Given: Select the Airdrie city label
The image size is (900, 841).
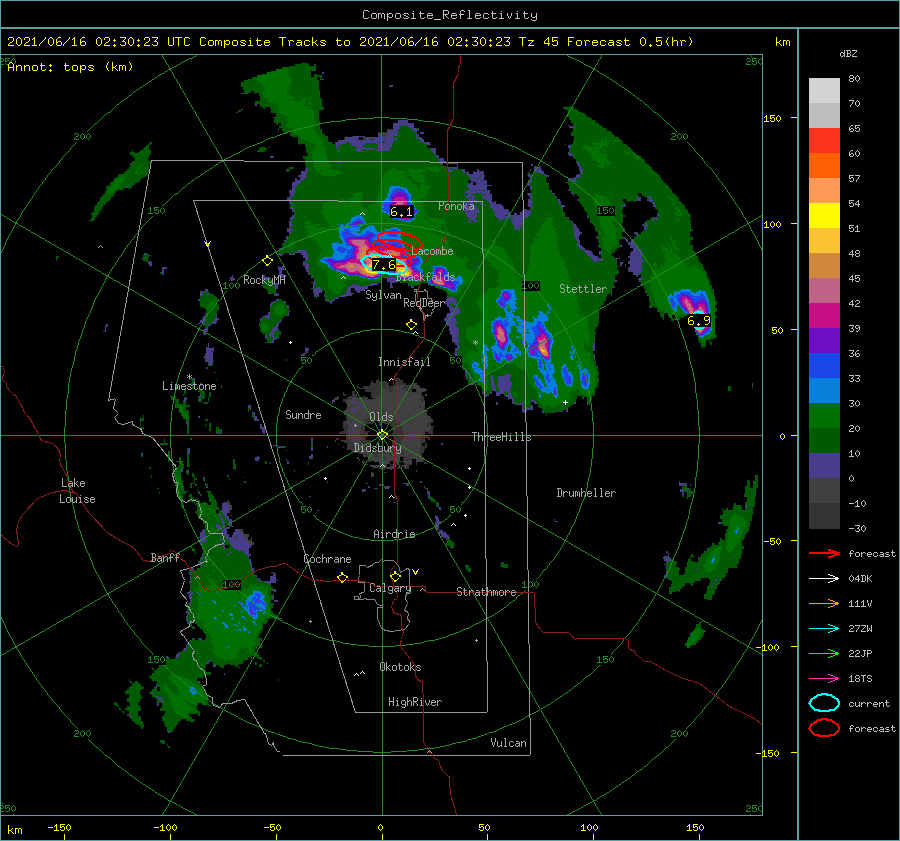Looking at the screenshot, I should tap(394, 534).
